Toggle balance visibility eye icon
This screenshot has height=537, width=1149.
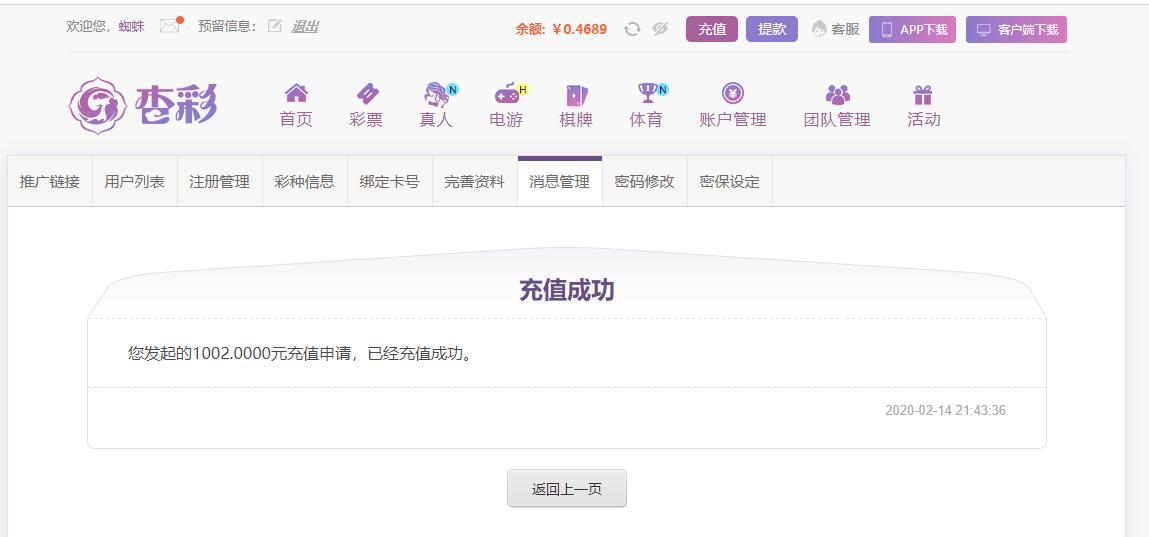point(660,29)
